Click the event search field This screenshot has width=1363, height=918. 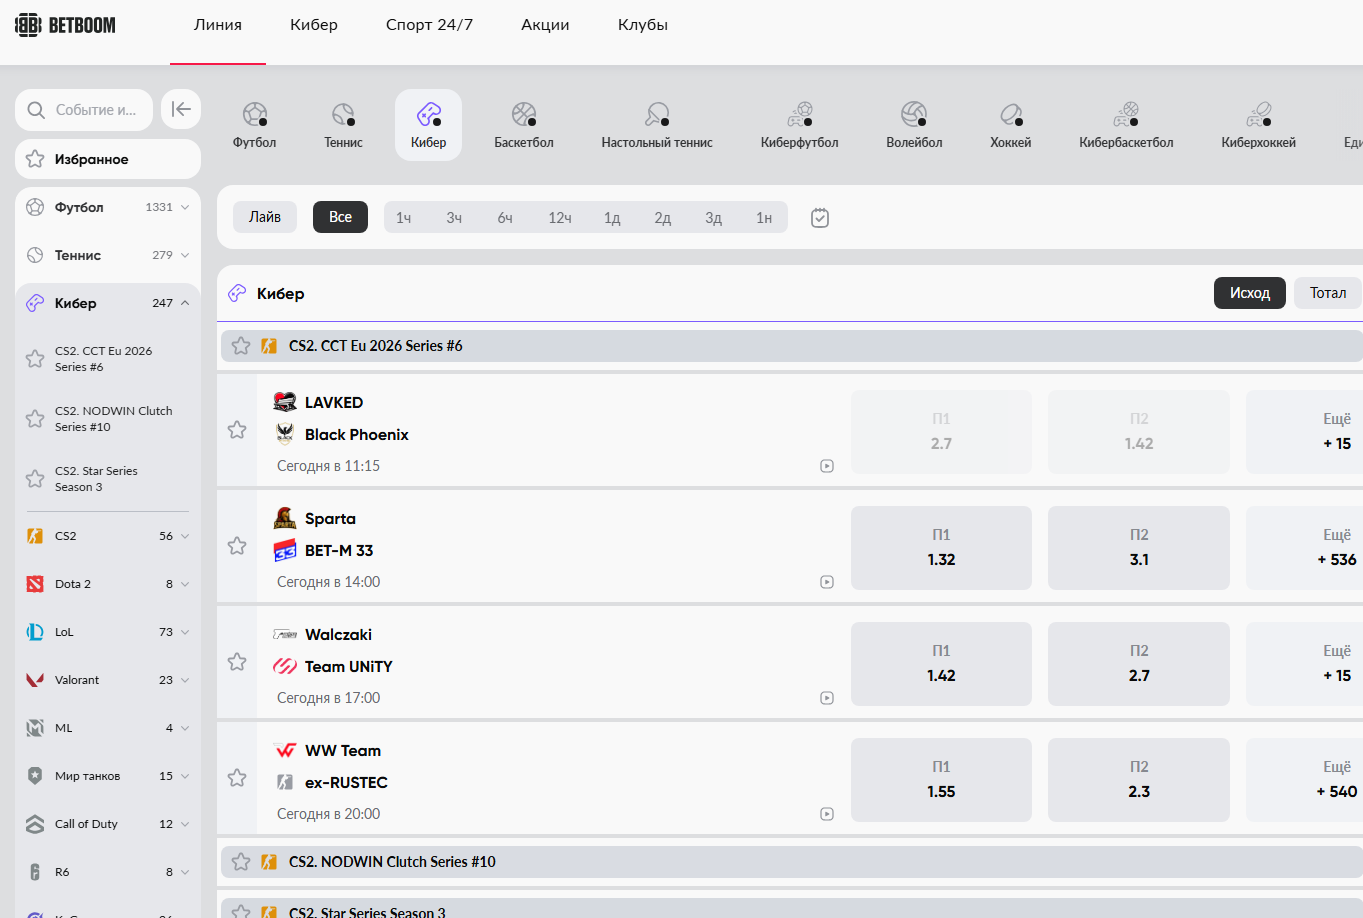84,110
